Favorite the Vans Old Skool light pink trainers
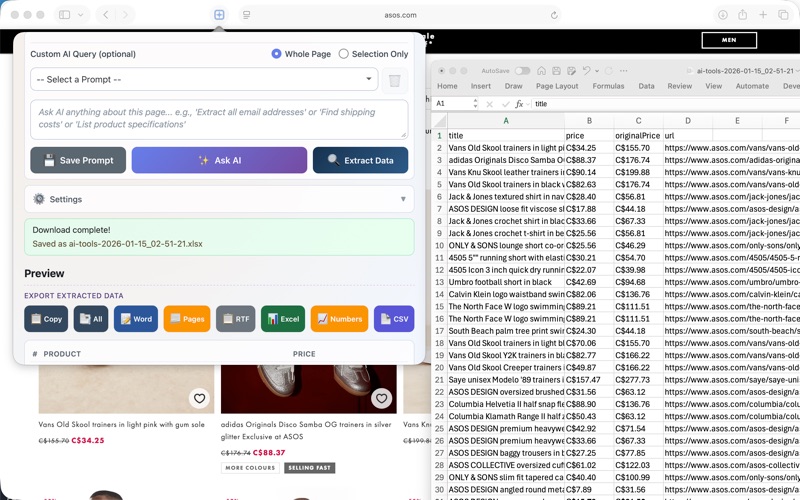 [199, 398]
